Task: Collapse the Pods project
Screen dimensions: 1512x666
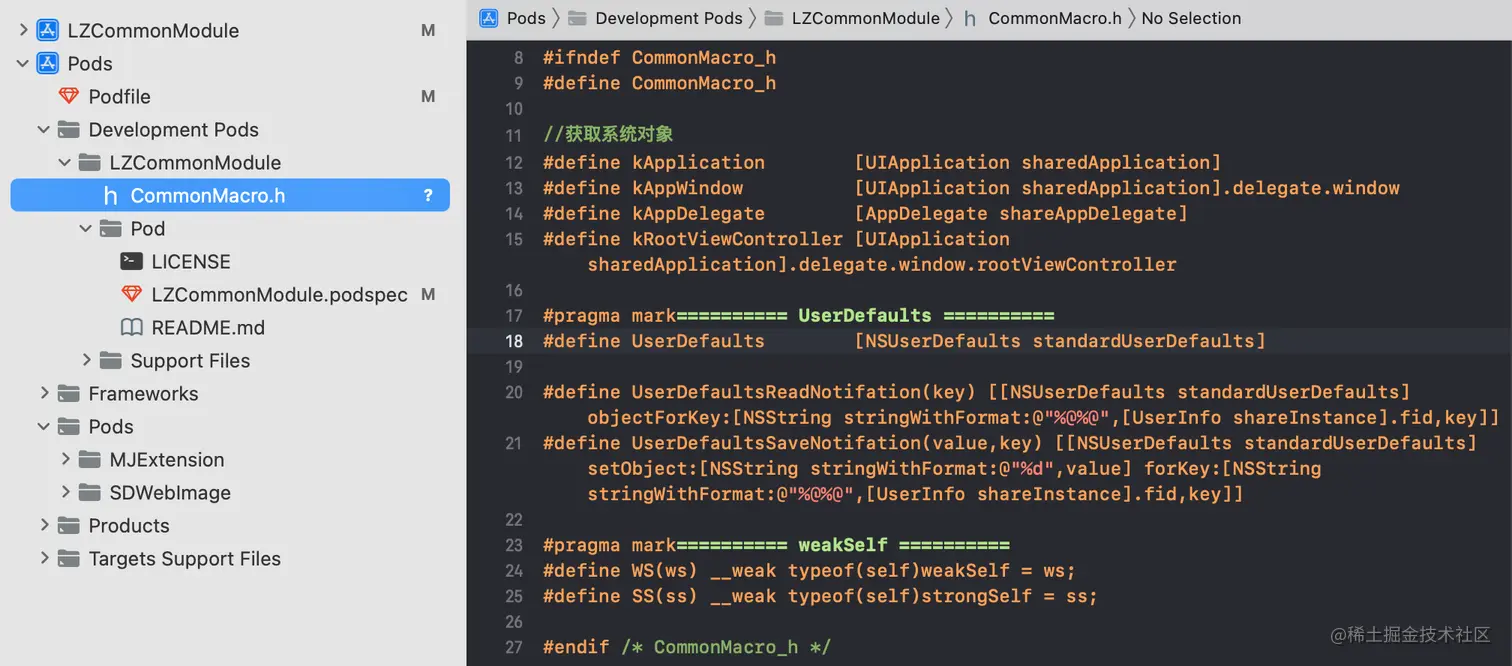Action: pyautogui.click(x=23, y=63)
